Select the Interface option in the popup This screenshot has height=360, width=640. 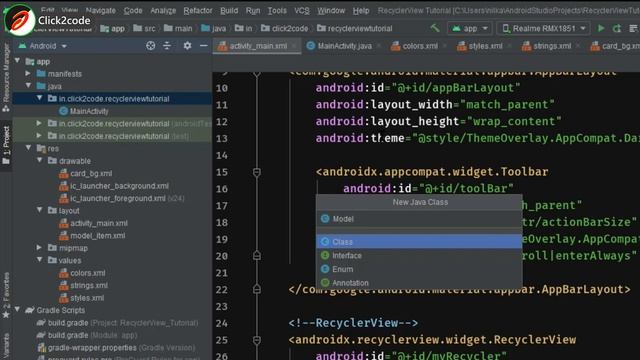[x=419, y=256]
